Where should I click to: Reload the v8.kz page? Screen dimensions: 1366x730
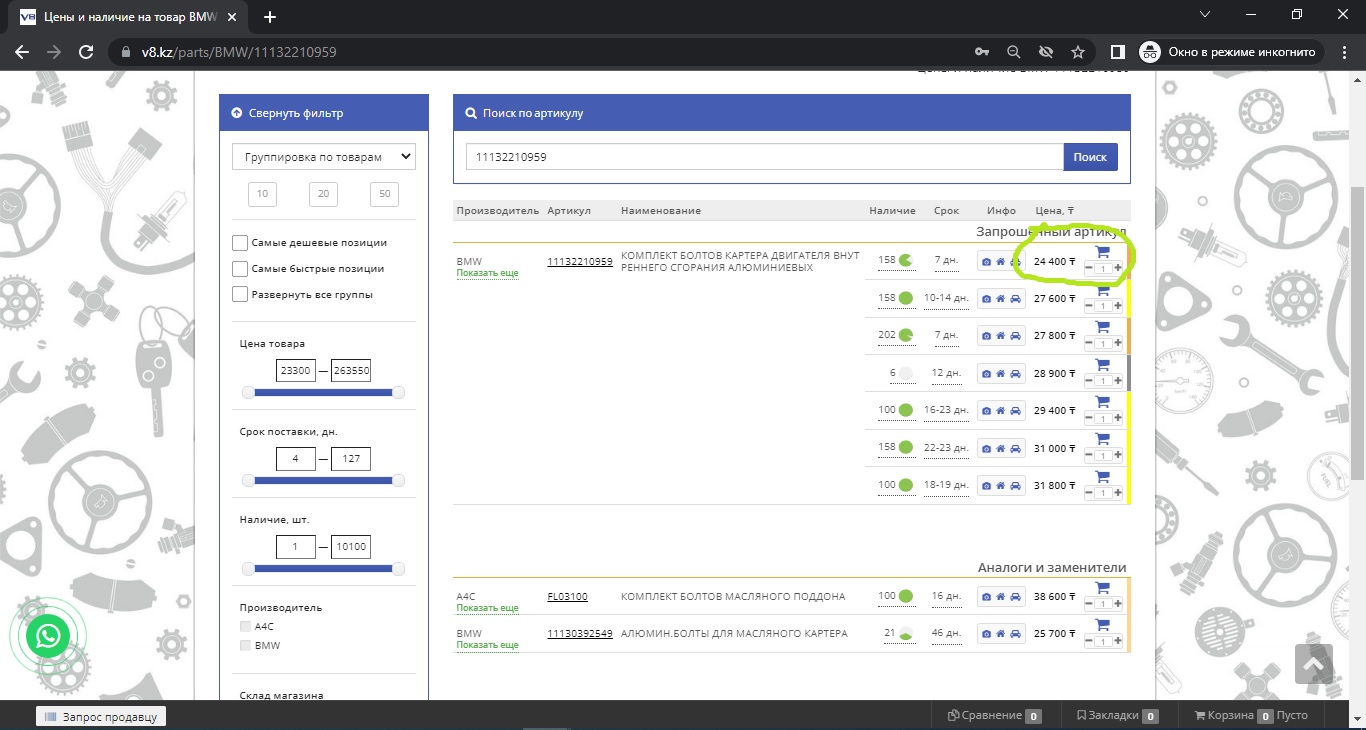[86, 52]
